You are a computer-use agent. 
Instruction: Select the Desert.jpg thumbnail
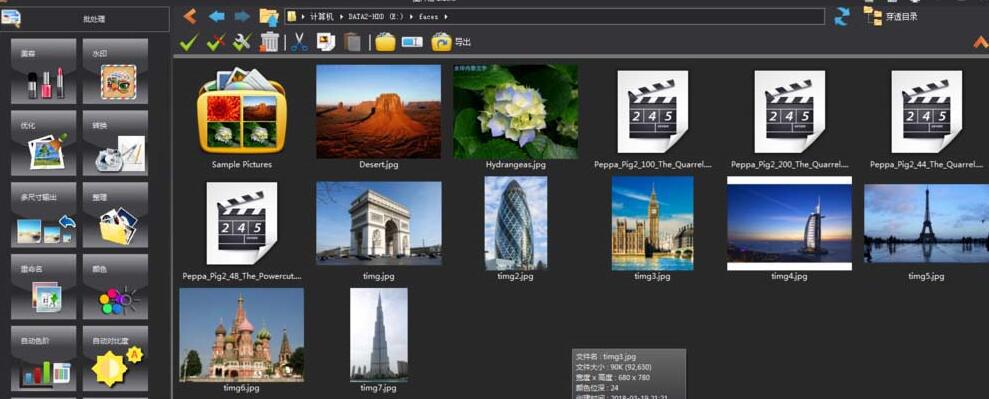[x=378, y=112]
